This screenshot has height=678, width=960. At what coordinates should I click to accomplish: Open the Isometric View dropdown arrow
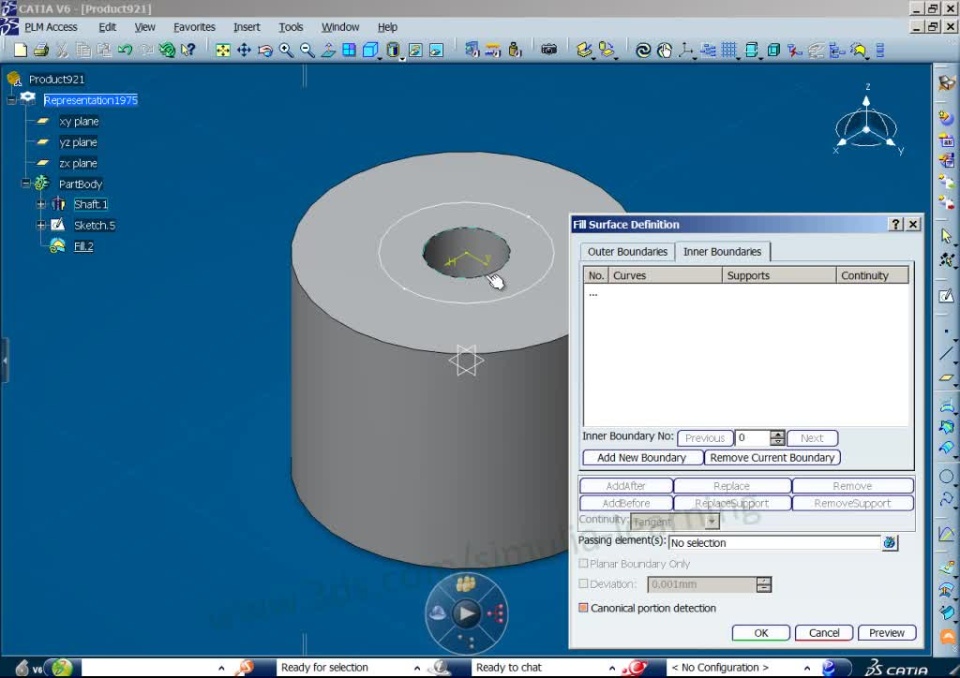[x=380, y=58]
